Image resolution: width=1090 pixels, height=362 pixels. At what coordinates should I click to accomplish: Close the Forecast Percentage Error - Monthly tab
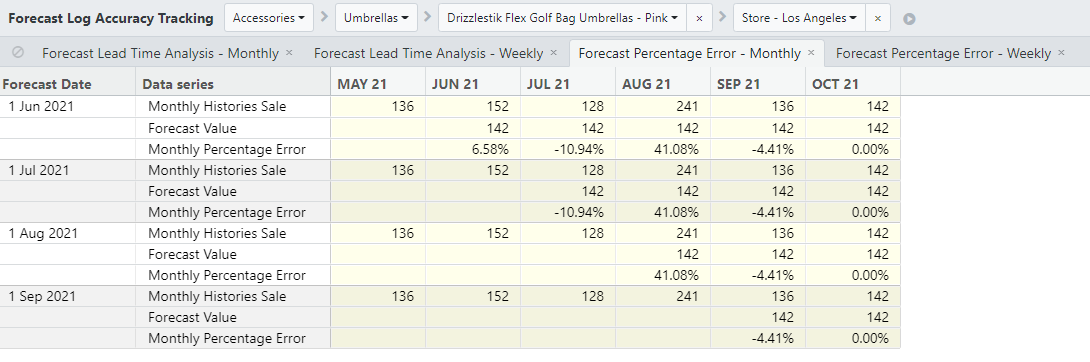[x=811, y=53]
